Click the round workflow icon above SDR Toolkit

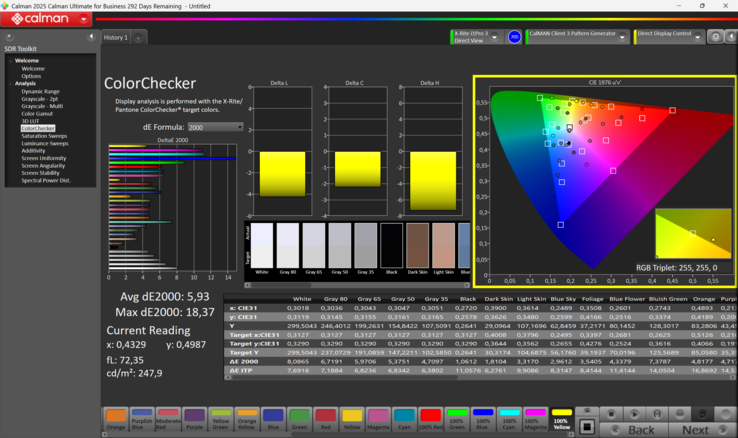9,37
